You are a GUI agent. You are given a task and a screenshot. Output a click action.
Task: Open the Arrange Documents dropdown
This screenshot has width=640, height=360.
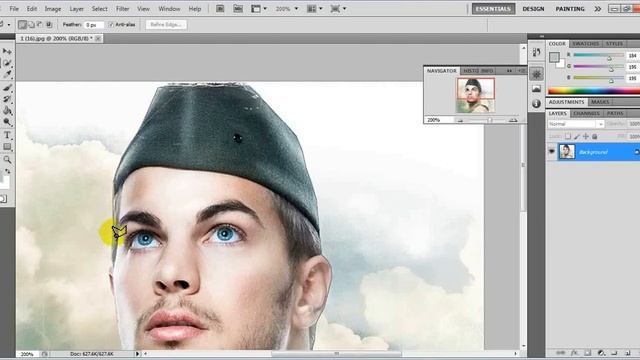315,9
